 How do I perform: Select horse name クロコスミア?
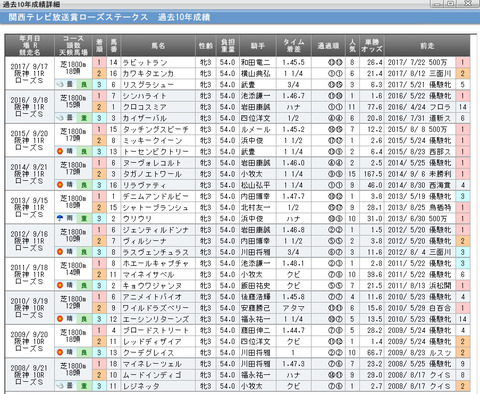(x=144, y=107)
